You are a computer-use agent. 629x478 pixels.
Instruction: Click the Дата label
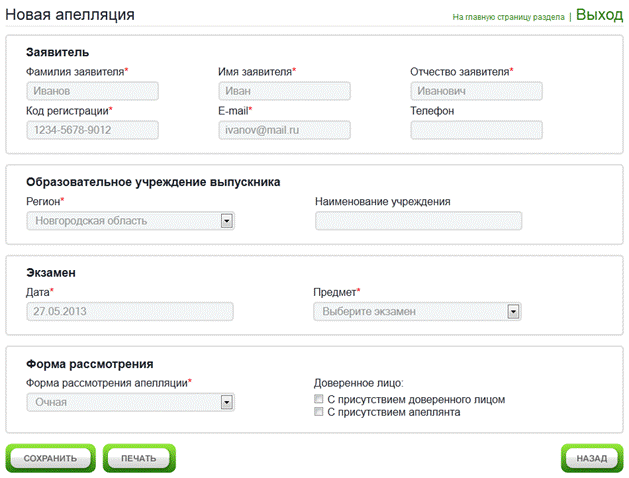pos(38,292)
